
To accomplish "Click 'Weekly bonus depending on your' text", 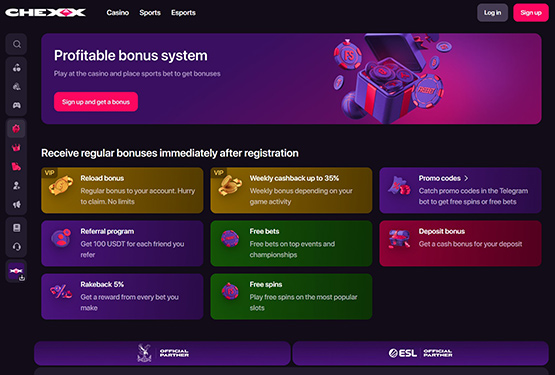I will (x=301, y=191).
